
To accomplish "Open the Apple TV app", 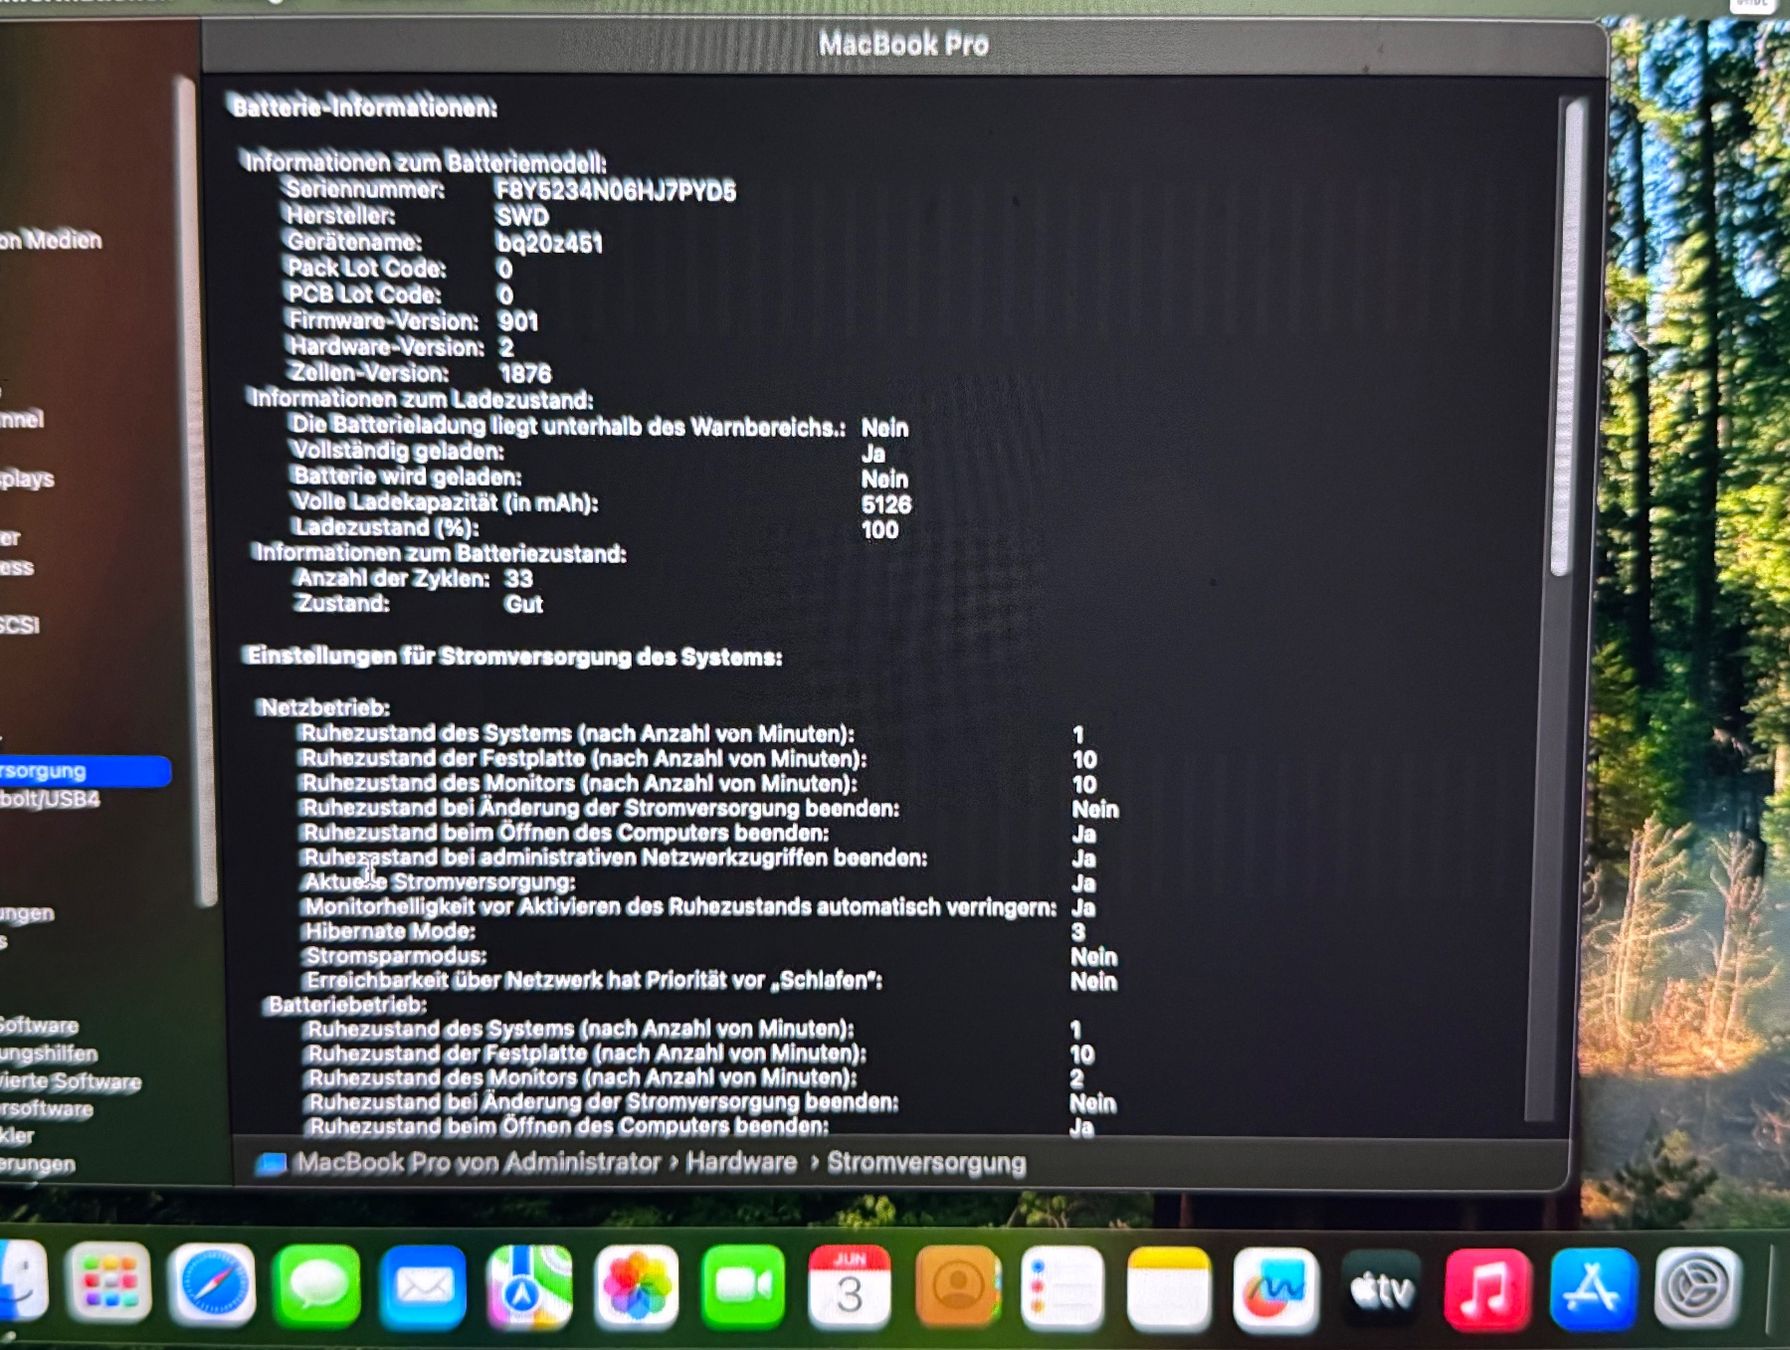I will (x=1381, y=1290).
